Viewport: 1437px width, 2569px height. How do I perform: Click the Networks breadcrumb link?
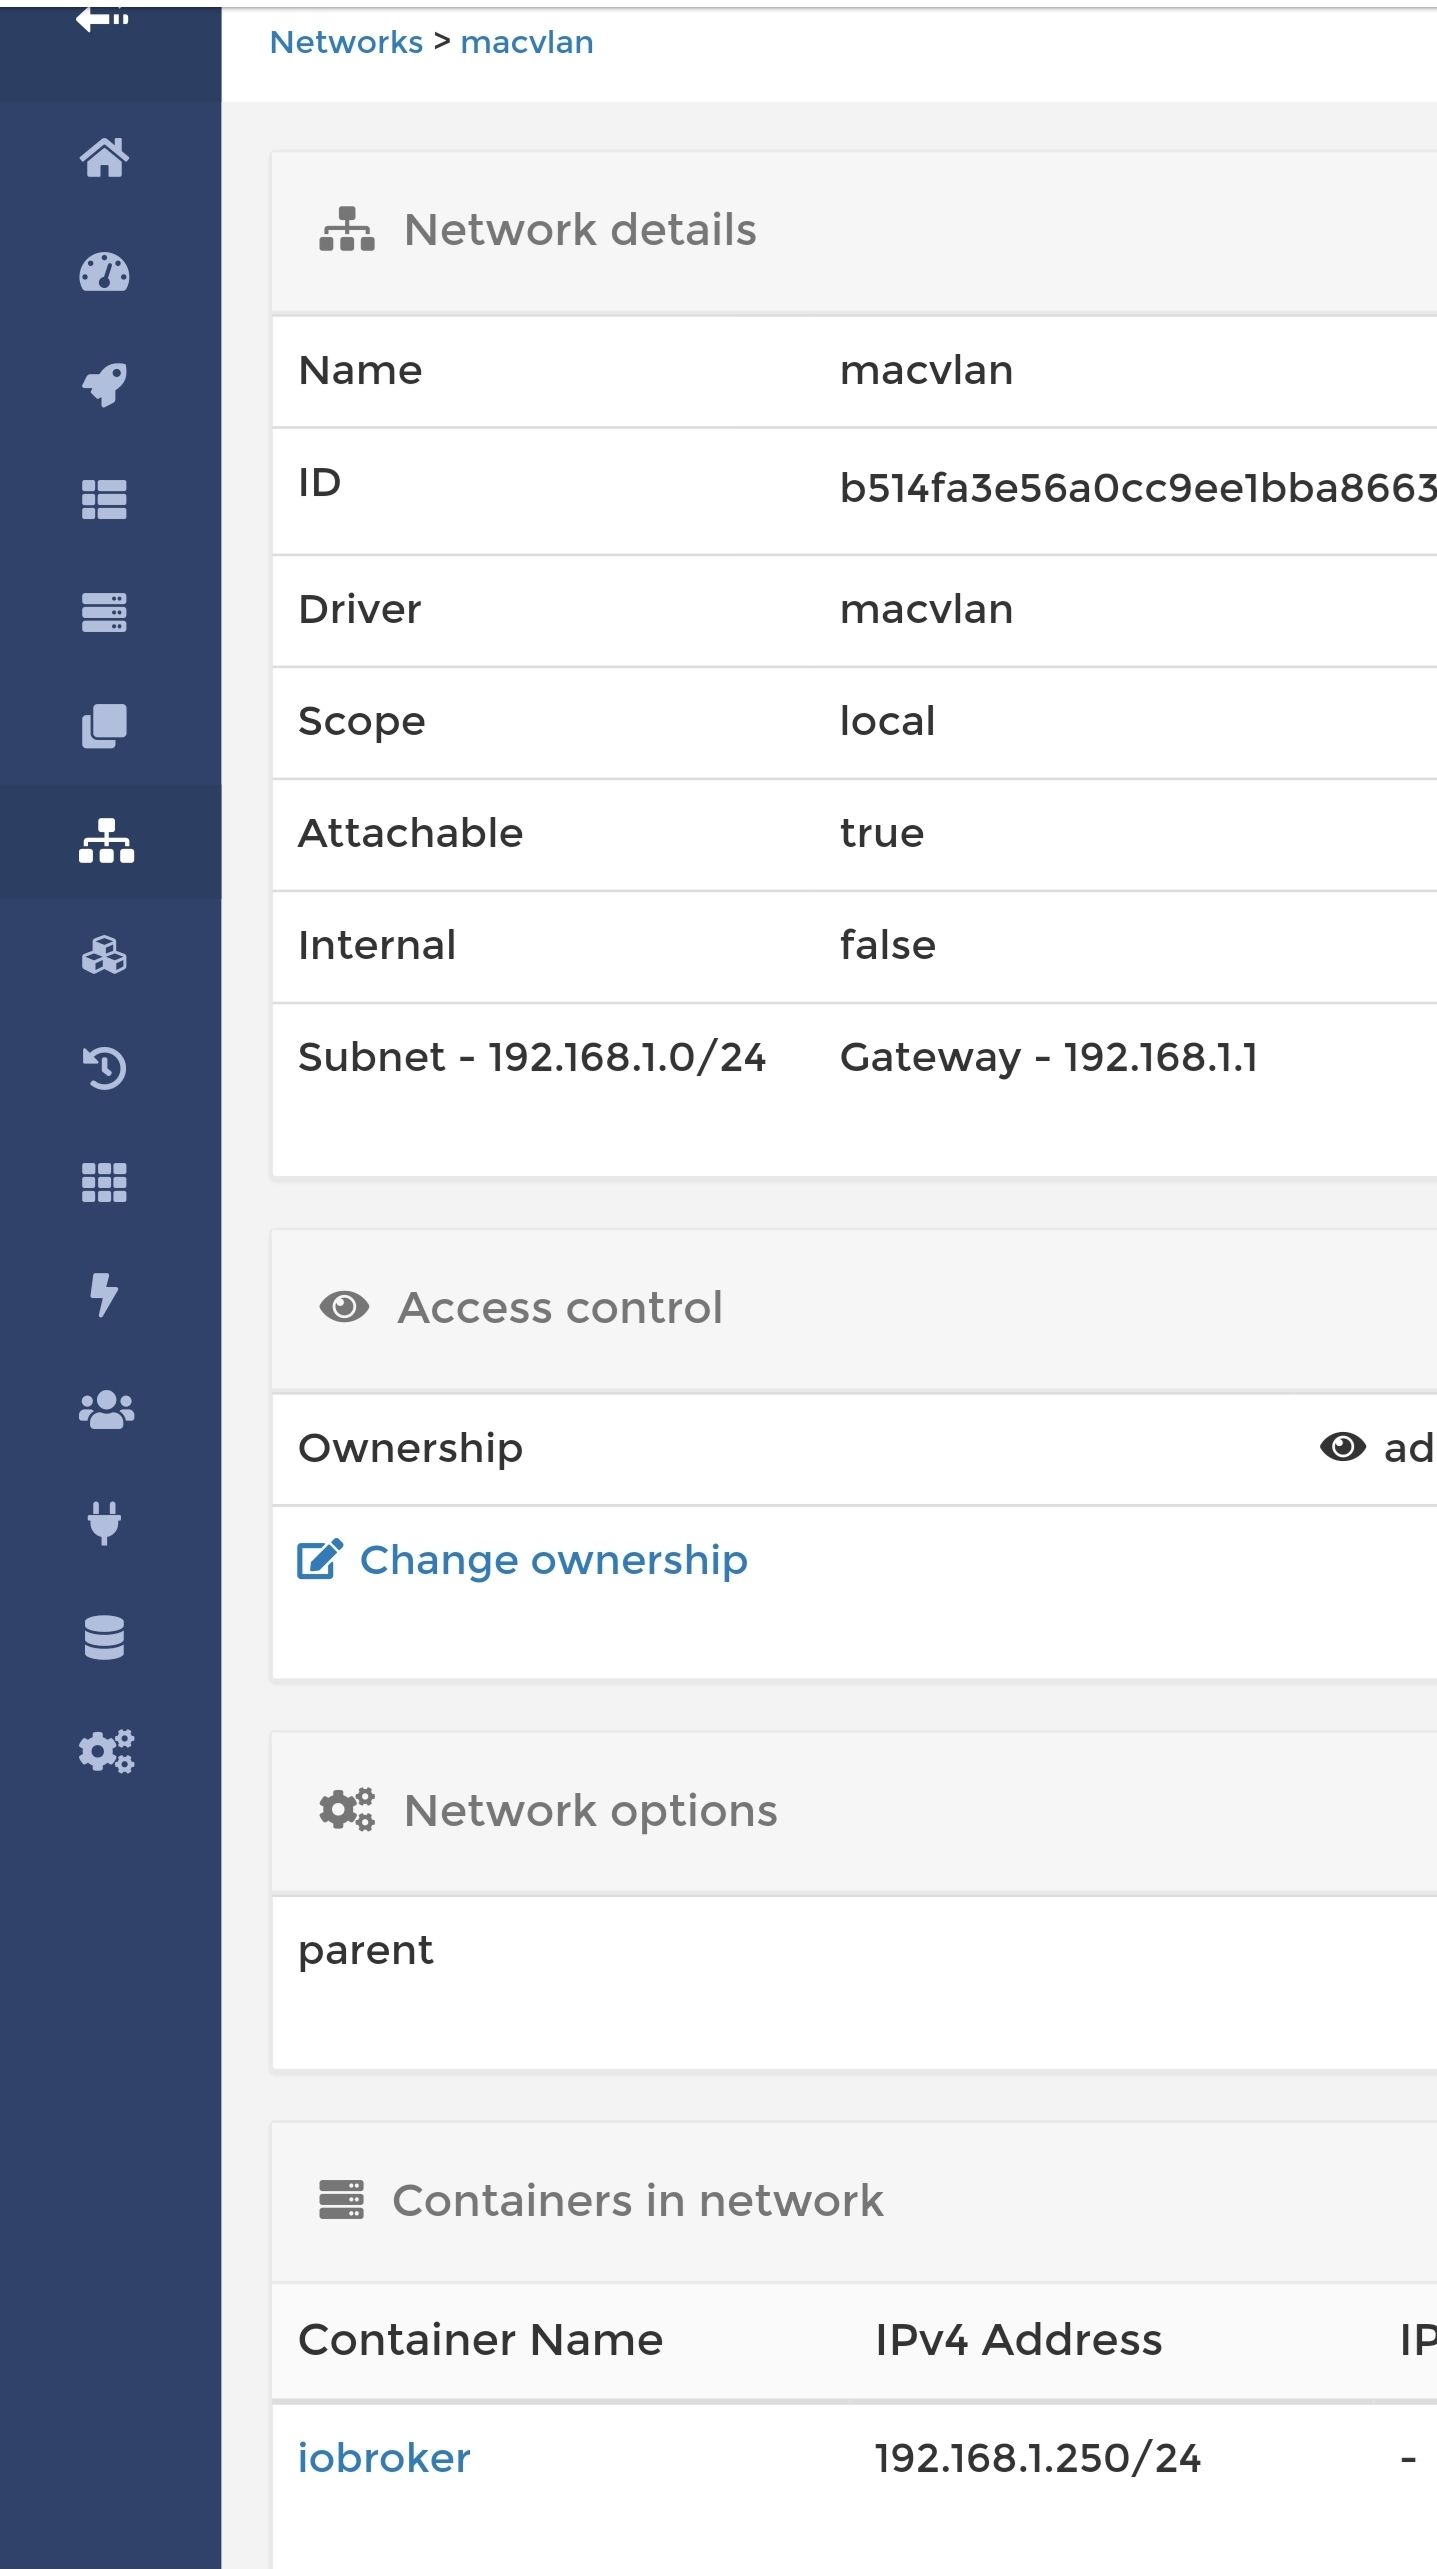346,42
